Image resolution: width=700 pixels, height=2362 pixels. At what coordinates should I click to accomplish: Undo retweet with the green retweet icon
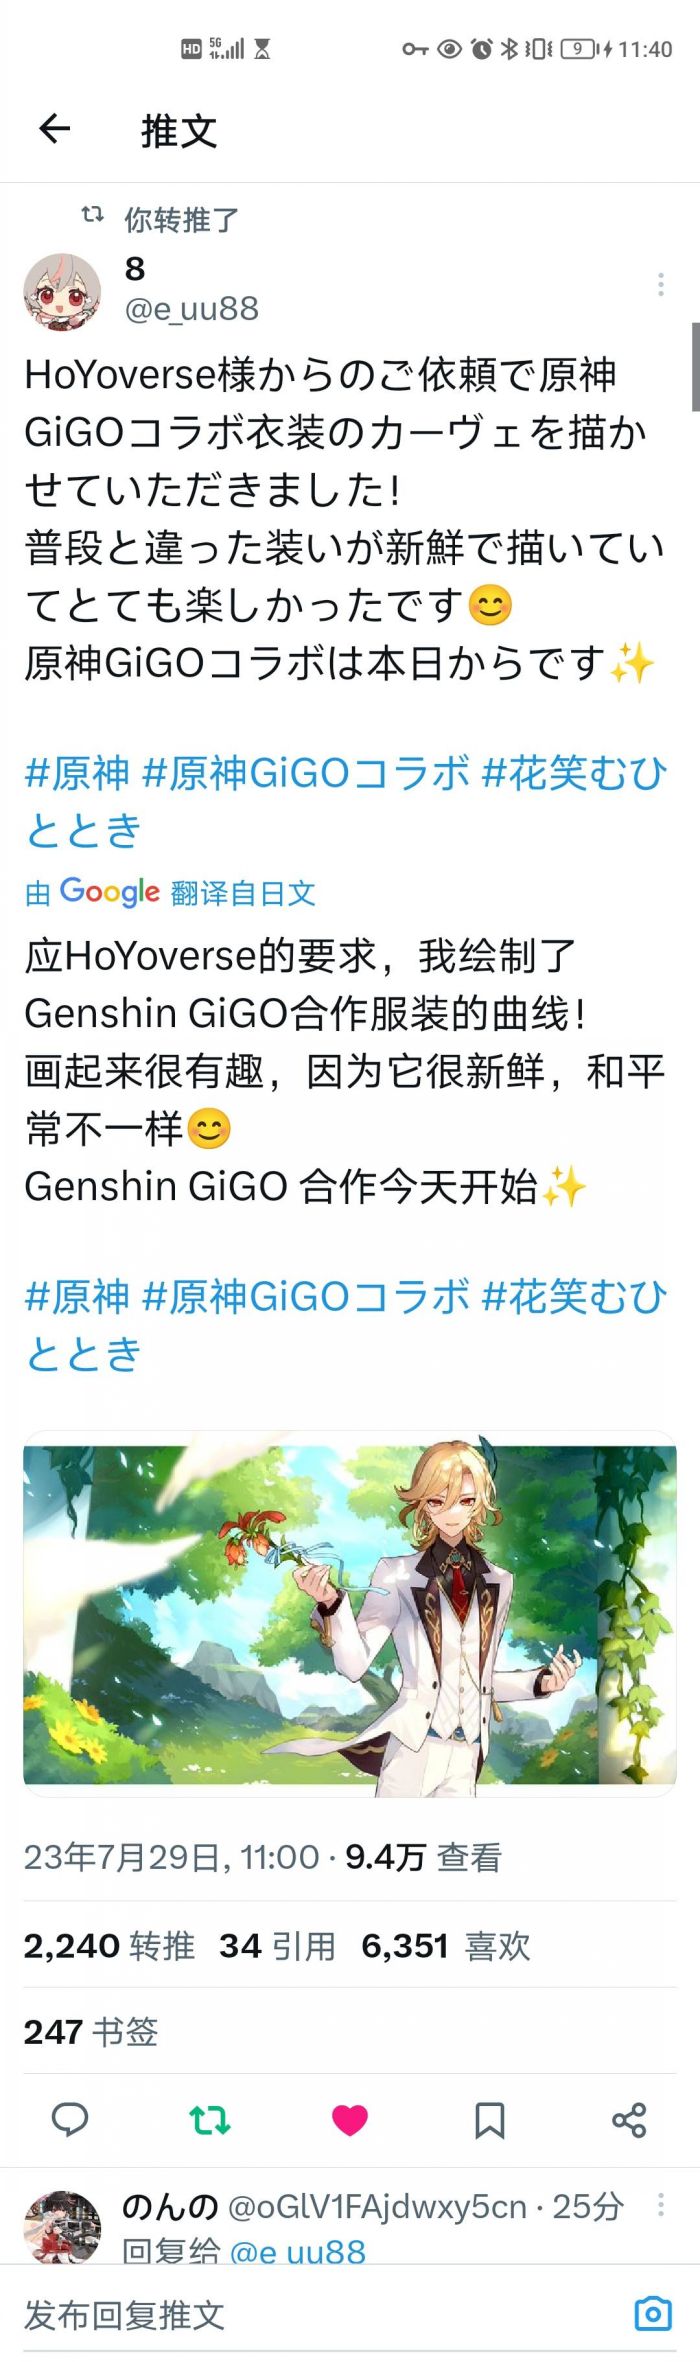210,2119
